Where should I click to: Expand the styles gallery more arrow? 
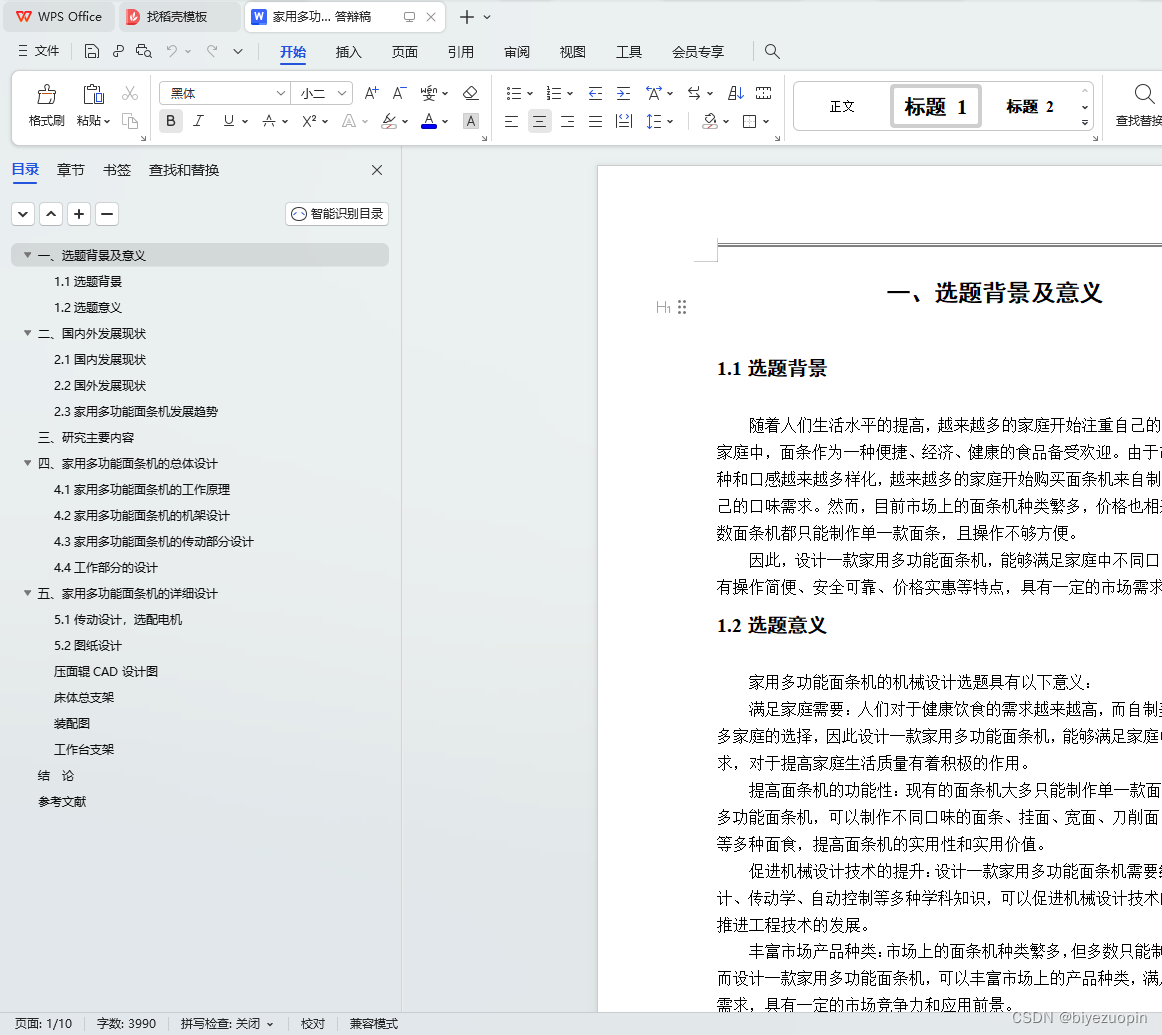1085,123
